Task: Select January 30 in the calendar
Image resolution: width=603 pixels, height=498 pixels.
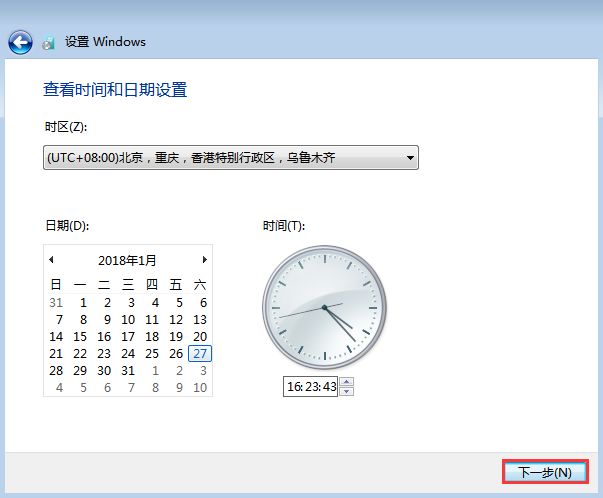Action: point(104,370)
